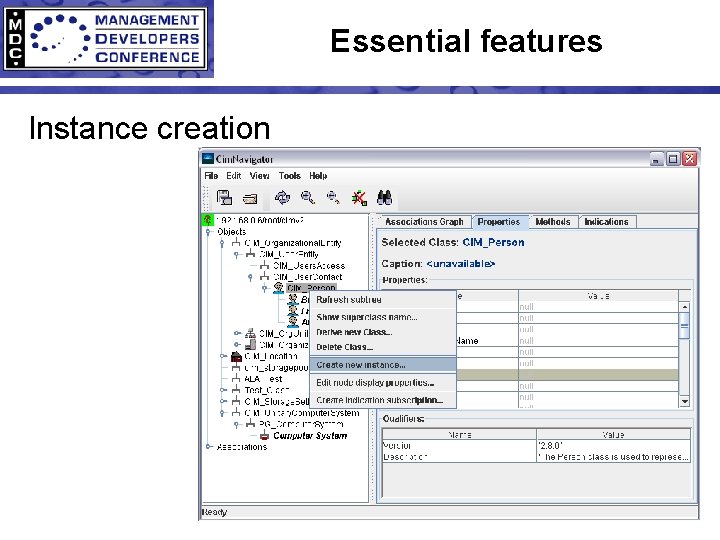Click the class icon beside ALA_Test
The width and height of the screenshot is (720, 540).
[236, 378]
